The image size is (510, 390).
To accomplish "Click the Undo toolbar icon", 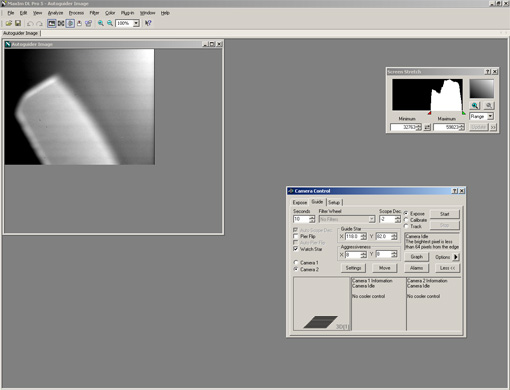I will 30,23.
